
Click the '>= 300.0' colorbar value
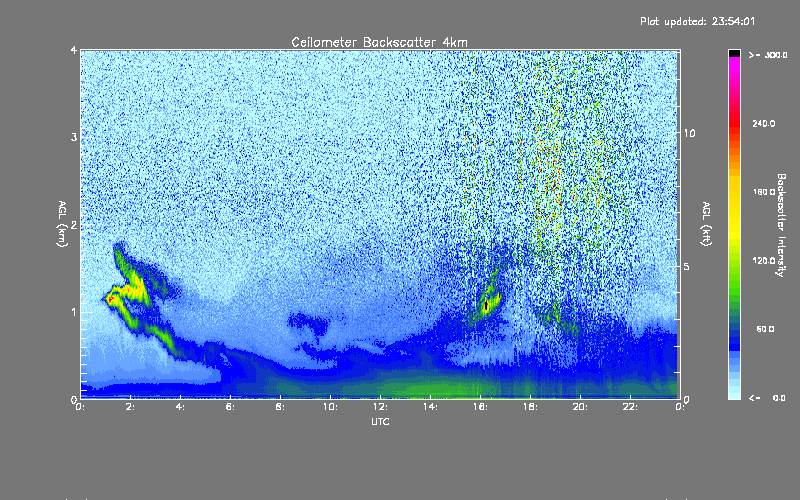tap(768, 55)
